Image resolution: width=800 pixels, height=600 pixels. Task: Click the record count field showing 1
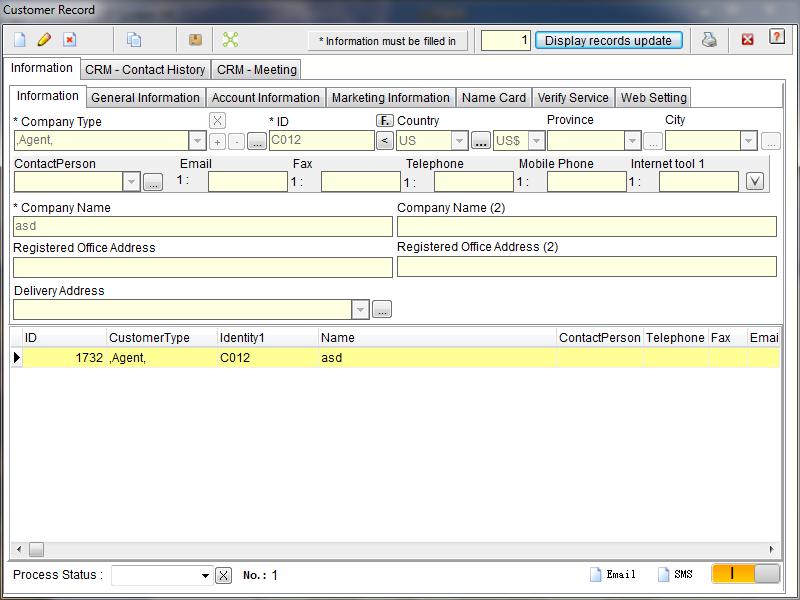pos(506,40)
